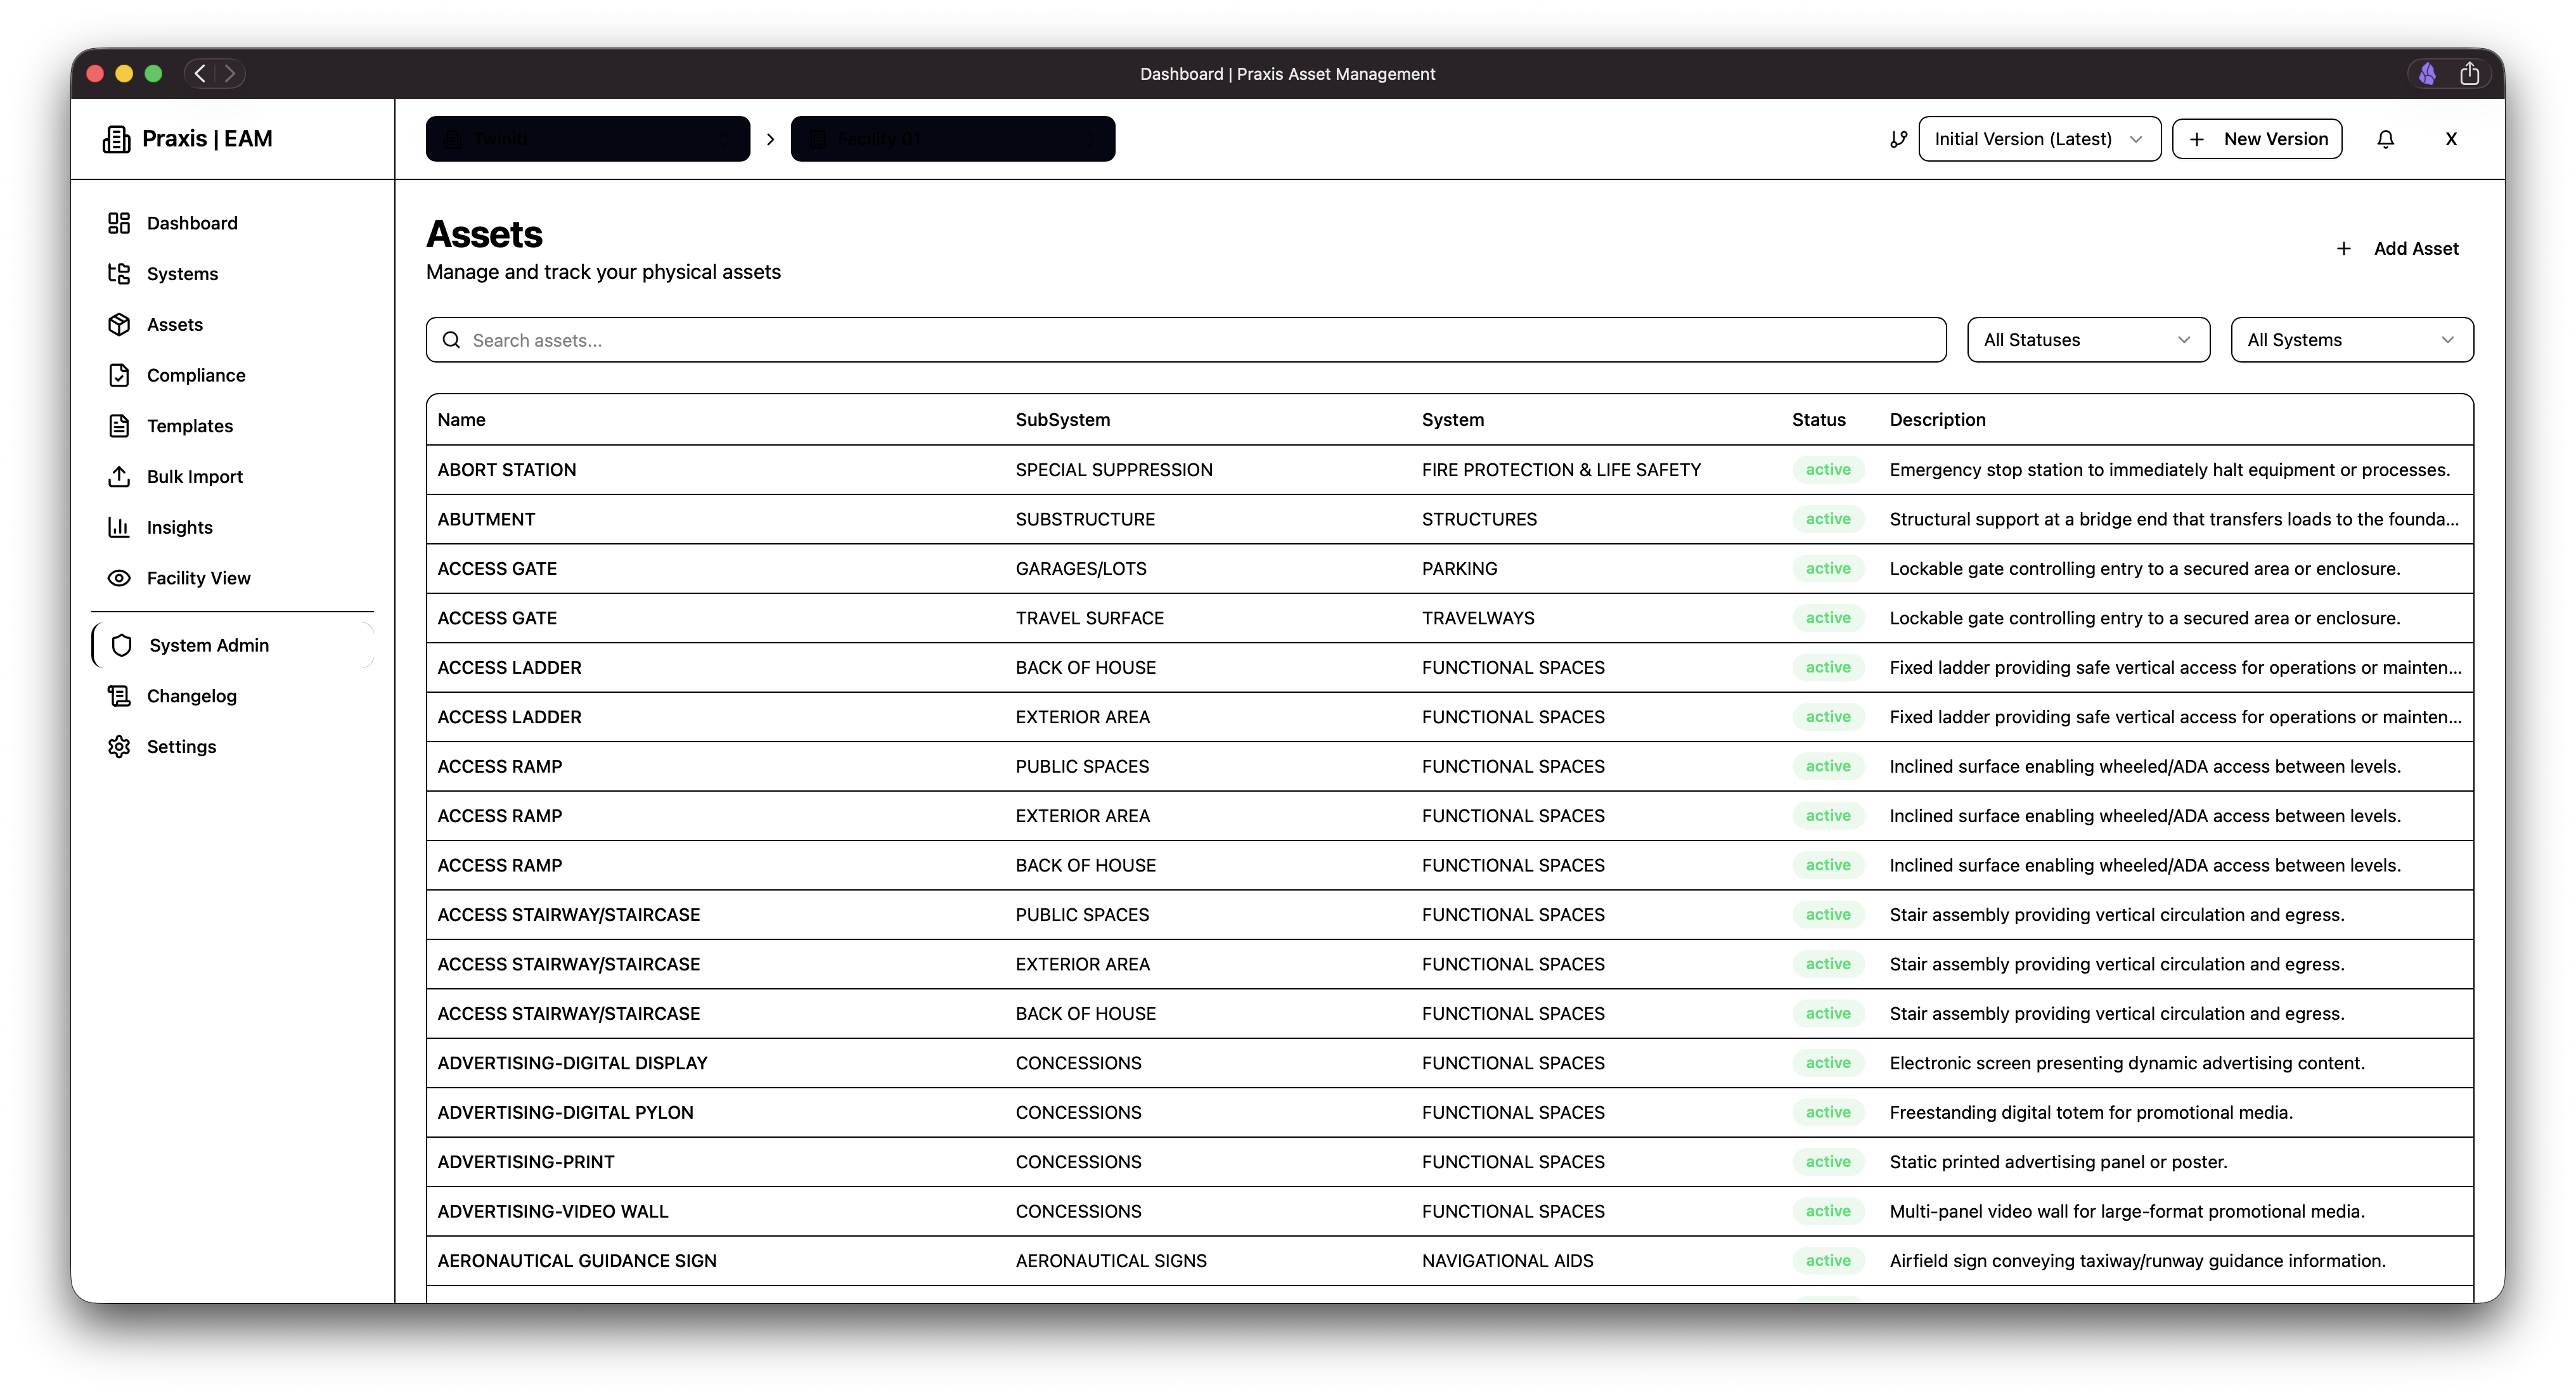
Task: Open the Templates menu item
Action: pos(189,426)
